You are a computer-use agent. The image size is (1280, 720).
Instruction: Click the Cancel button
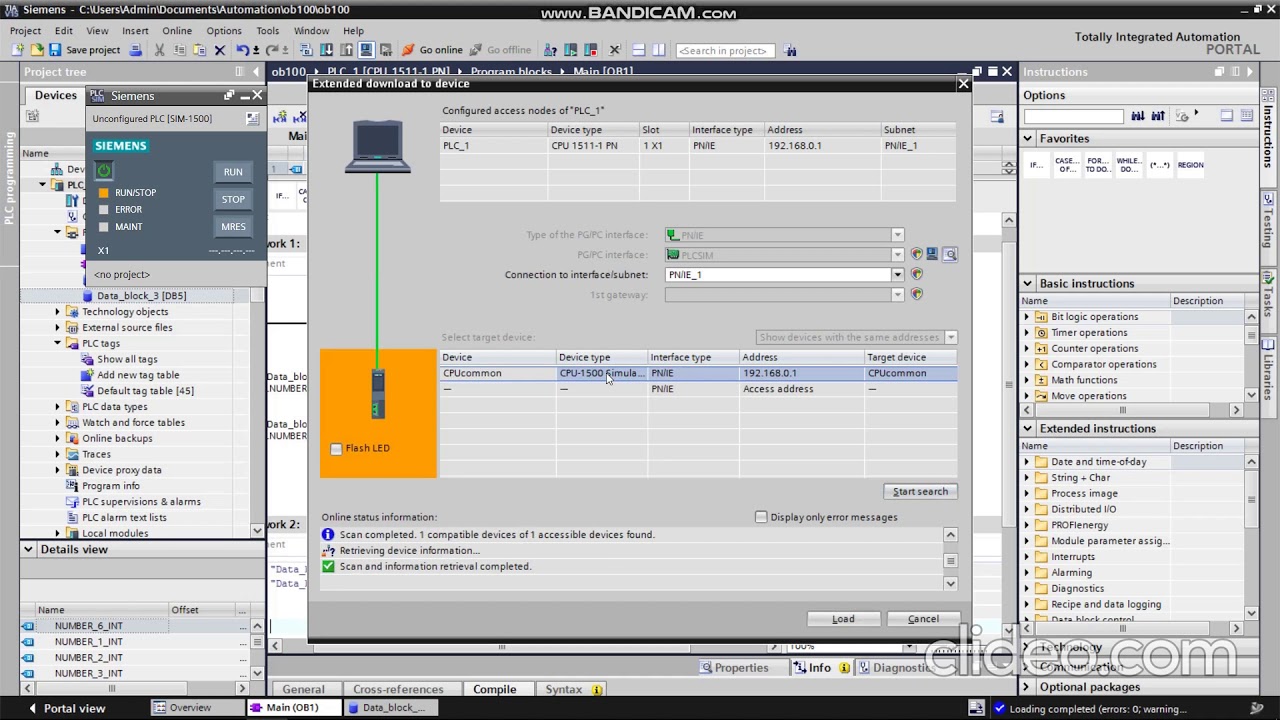click(x=923, y=619)
